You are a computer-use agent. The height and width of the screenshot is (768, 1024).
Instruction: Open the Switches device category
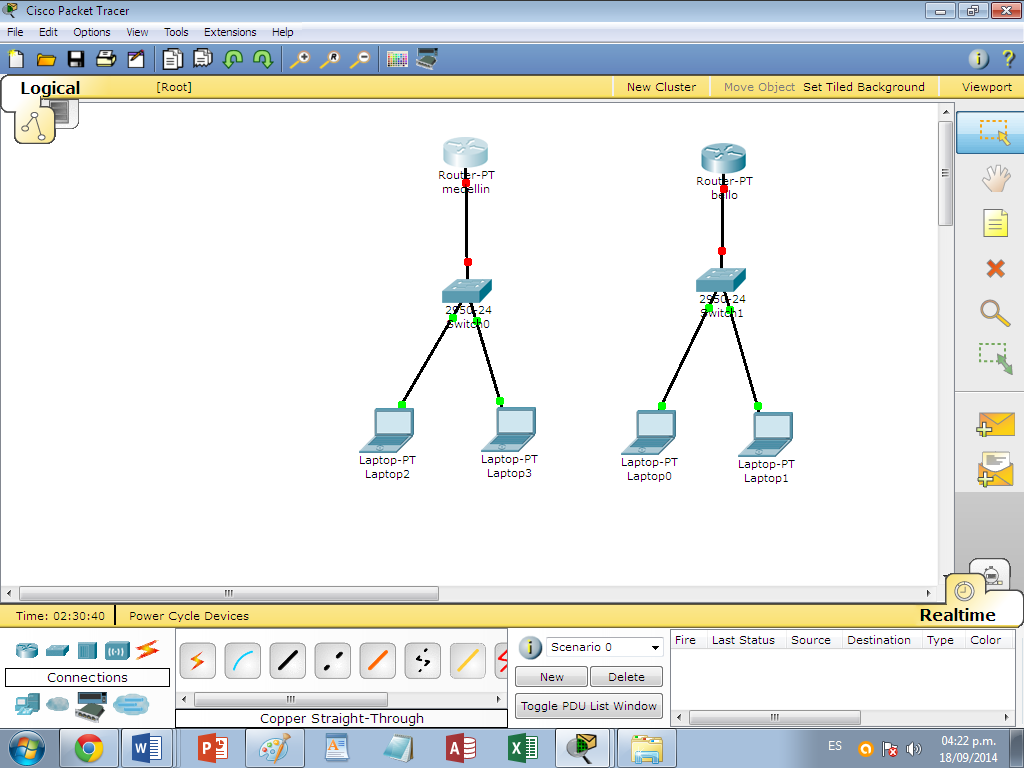(x=57, y=650)
